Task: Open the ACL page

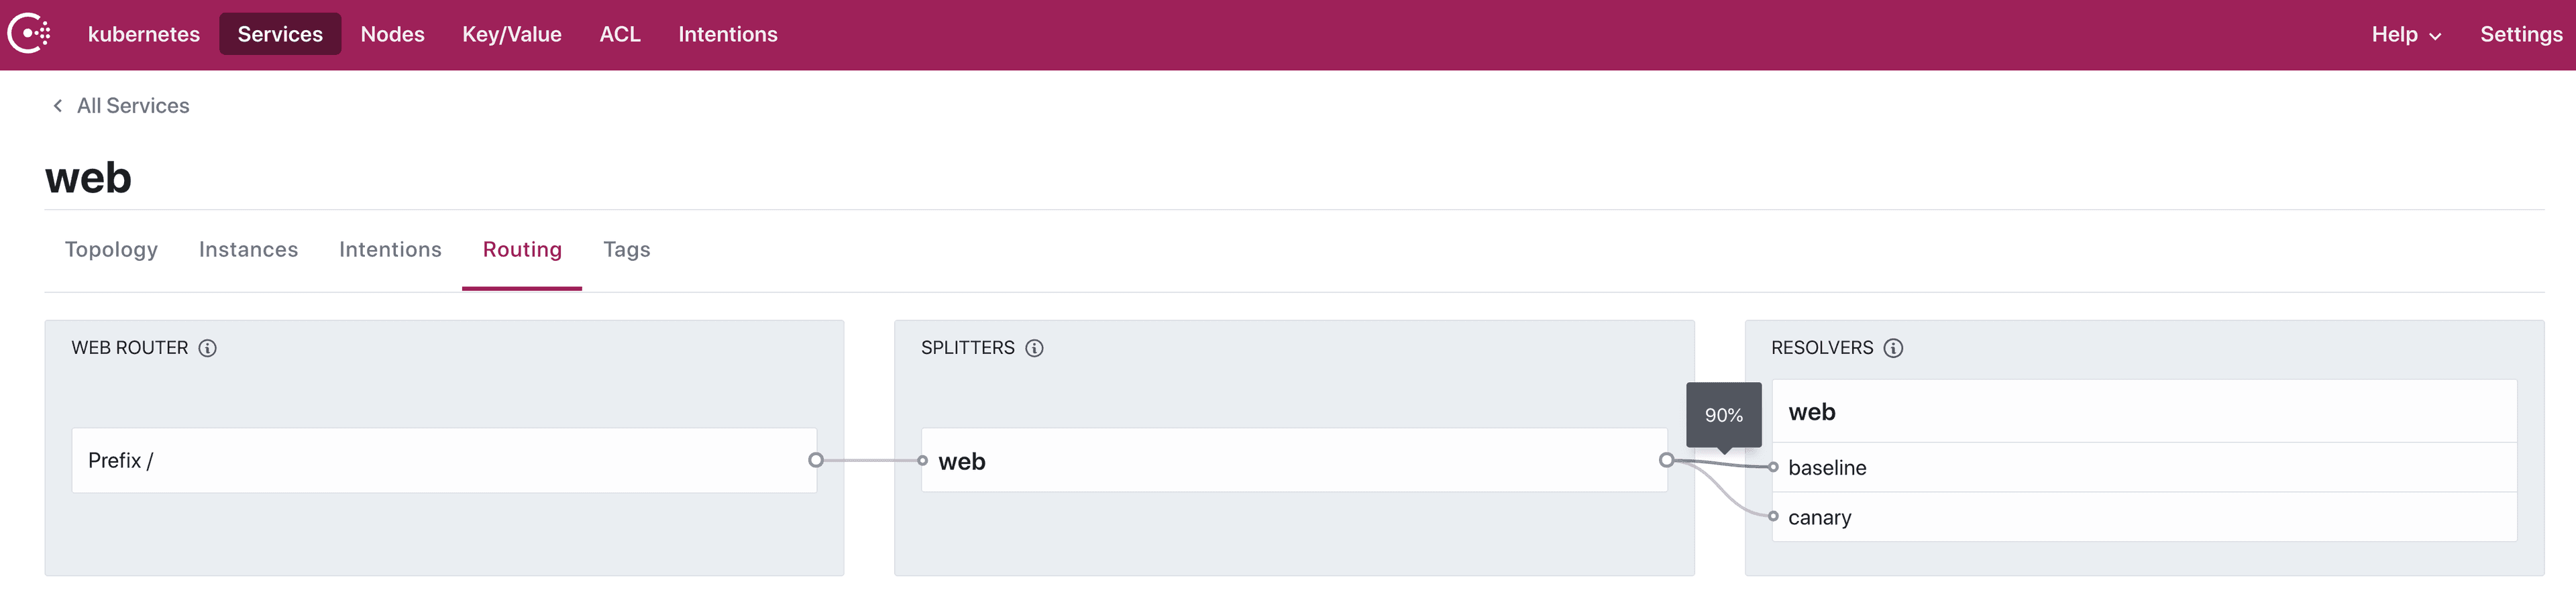Action: click(x=619, y=34)
